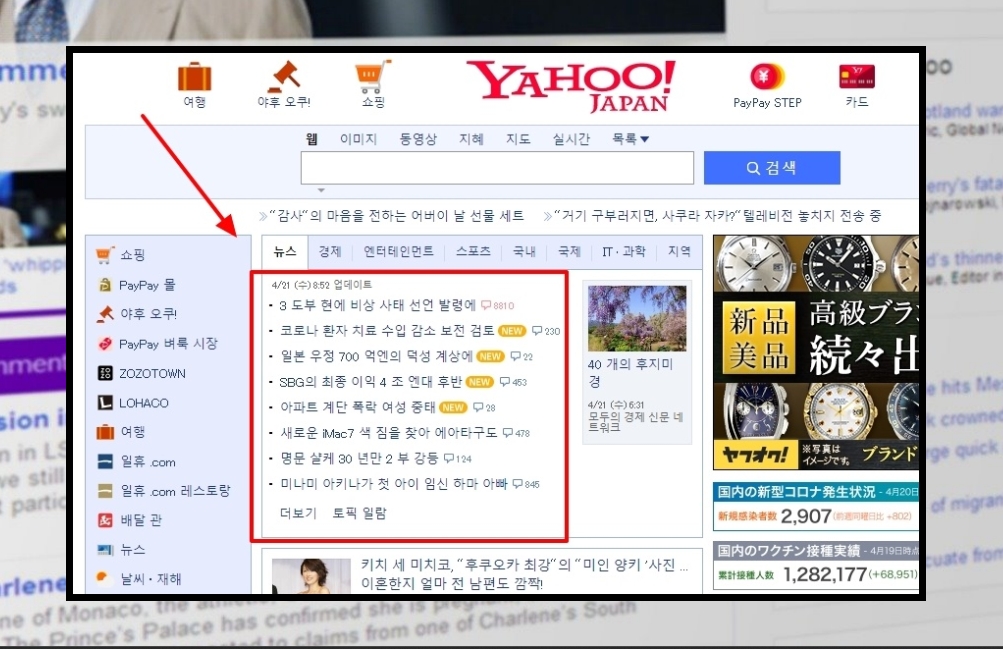Click comment icon beside iMac7 headline
Image resolution: width=1003 pixels, height=649 pixels.
[x=508, y=433]
